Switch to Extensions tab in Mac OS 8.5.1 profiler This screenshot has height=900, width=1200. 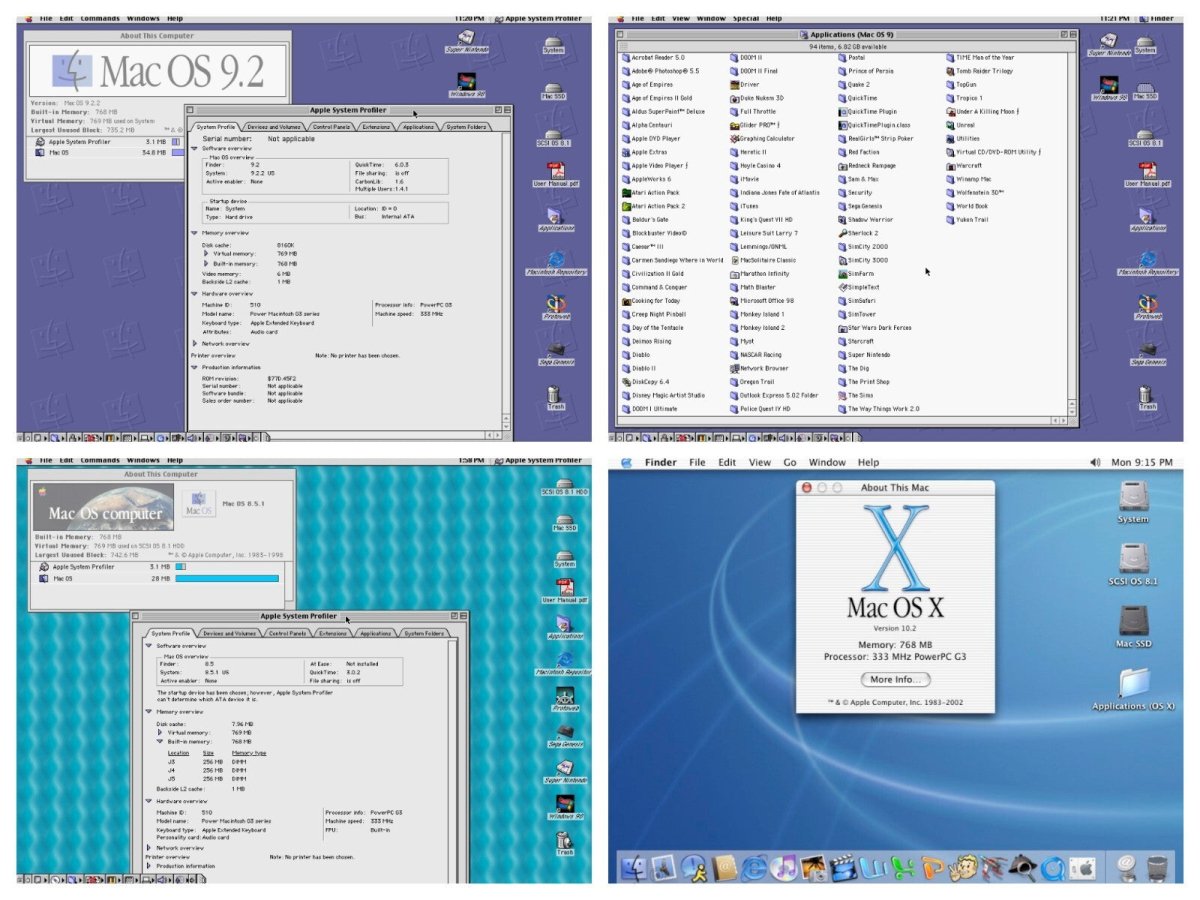tap(333, 633)
